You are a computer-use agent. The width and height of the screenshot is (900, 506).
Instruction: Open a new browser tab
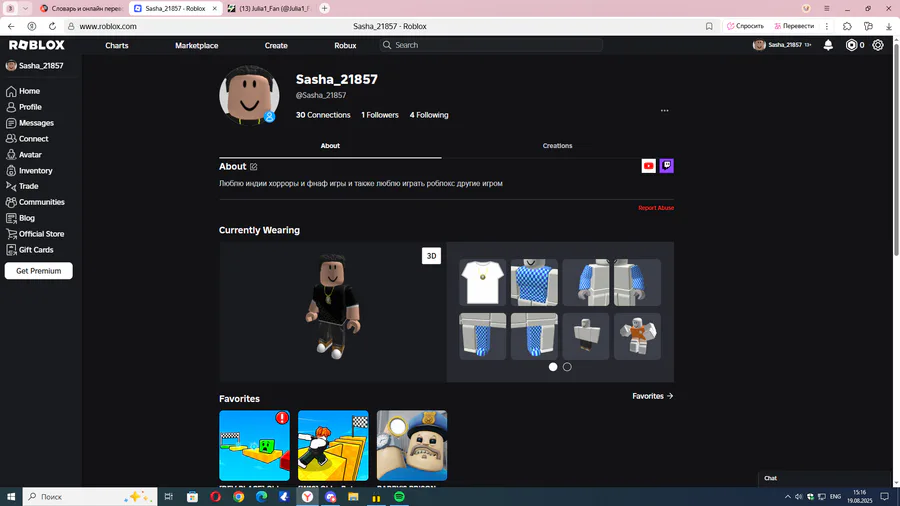(x=324, y=9)
